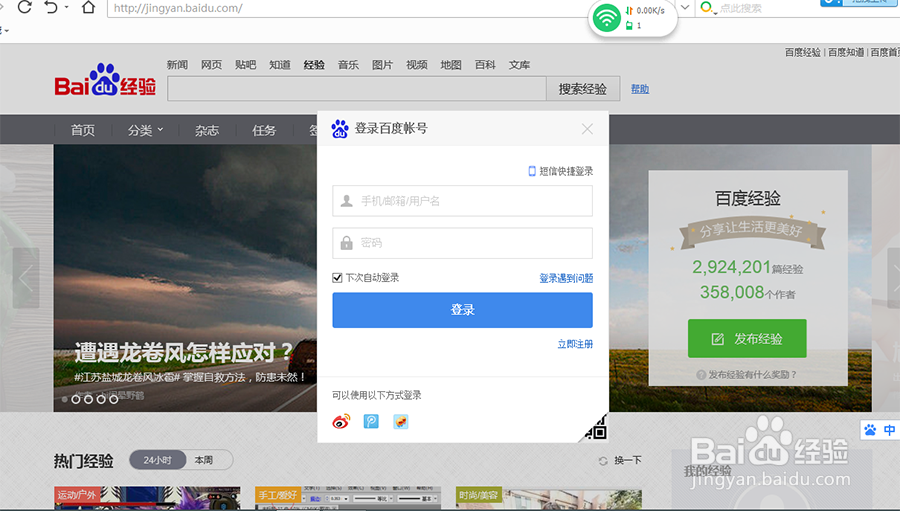Log in with the blue P account icon
900x511 pixels.
click(x=371, y=422)
